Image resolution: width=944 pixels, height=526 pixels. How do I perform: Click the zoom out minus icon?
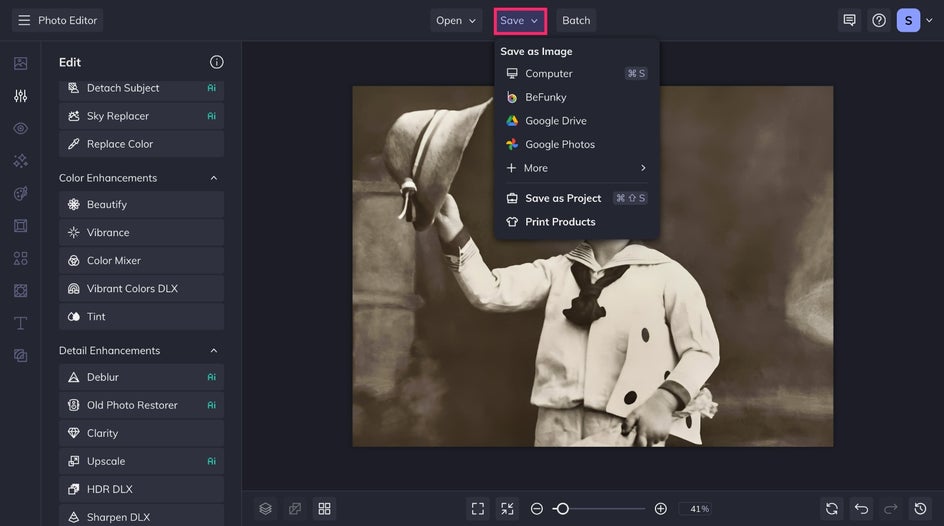point(536,509)
